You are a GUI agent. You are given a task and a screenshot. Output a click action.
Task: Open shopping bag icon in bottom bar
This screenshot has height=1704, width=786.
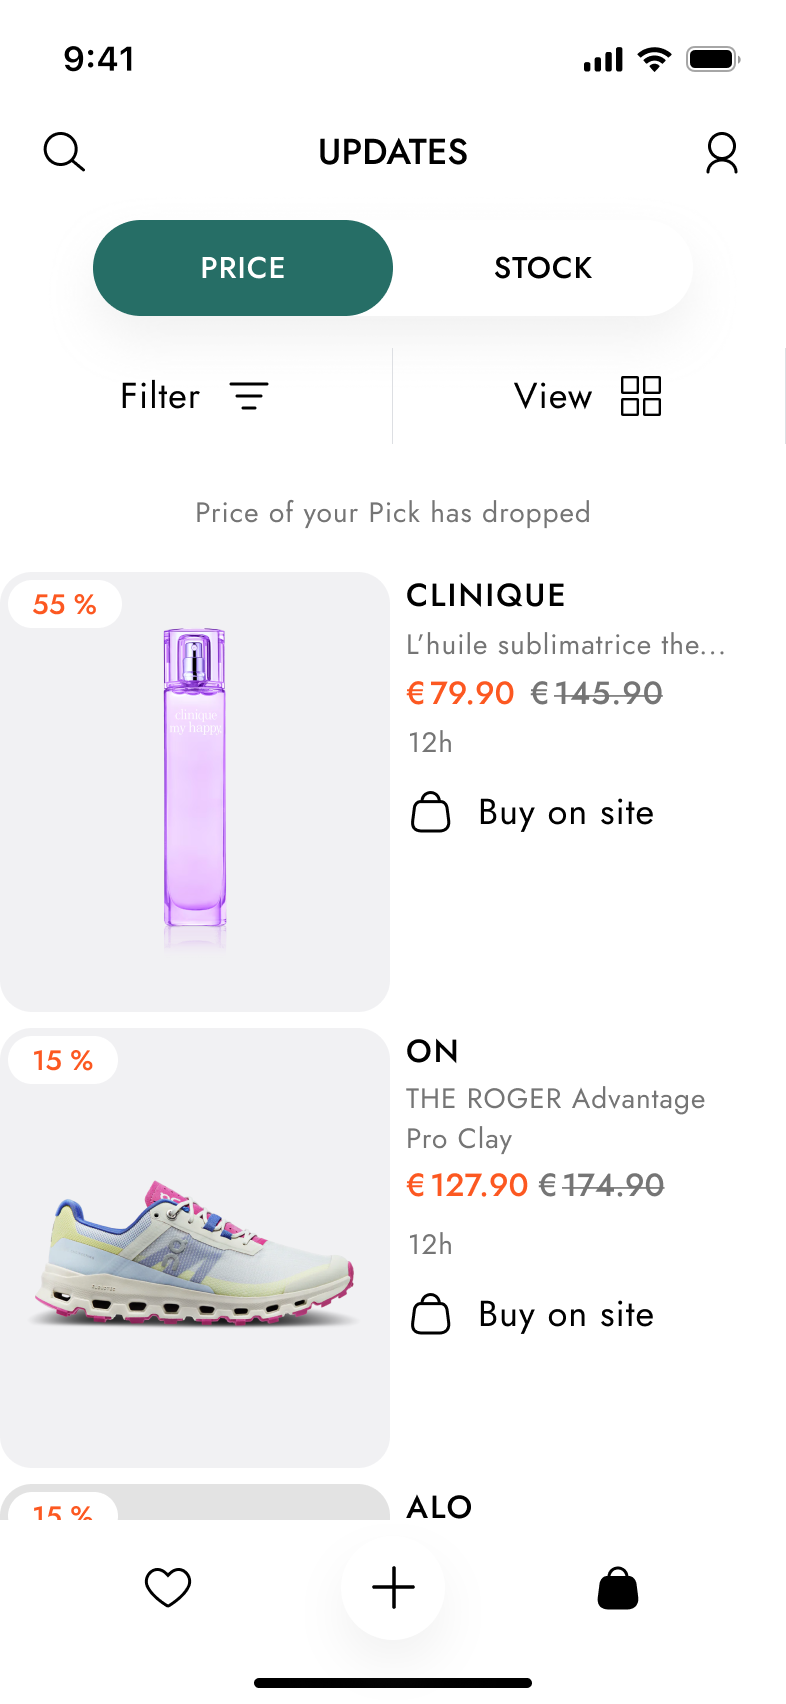pos(618,1588)
